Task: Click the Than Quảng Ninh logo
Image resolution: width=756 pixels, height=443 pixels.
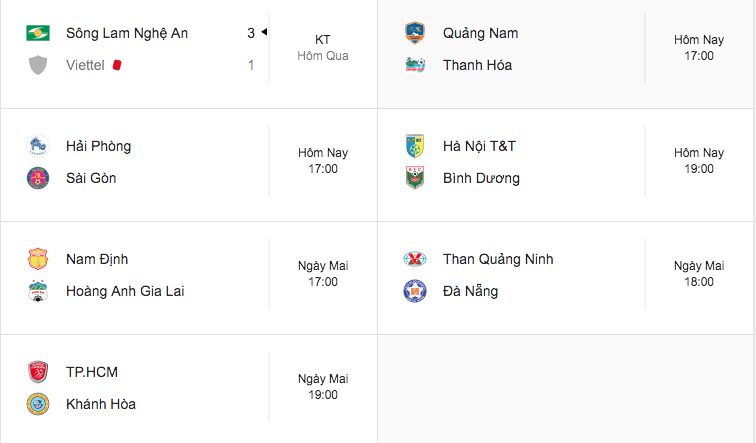Action: pyautogui.click(x=415, y=259)
